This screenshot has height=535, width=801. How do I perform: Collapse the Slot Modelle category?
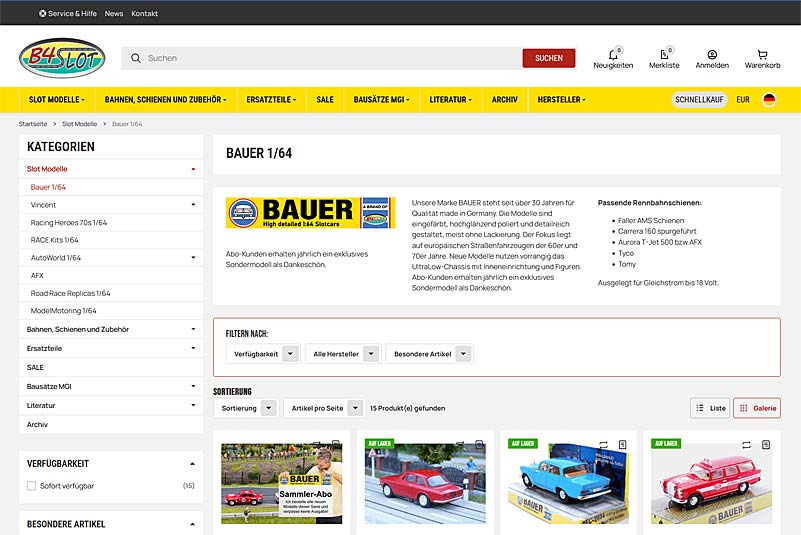click(193, 169)
